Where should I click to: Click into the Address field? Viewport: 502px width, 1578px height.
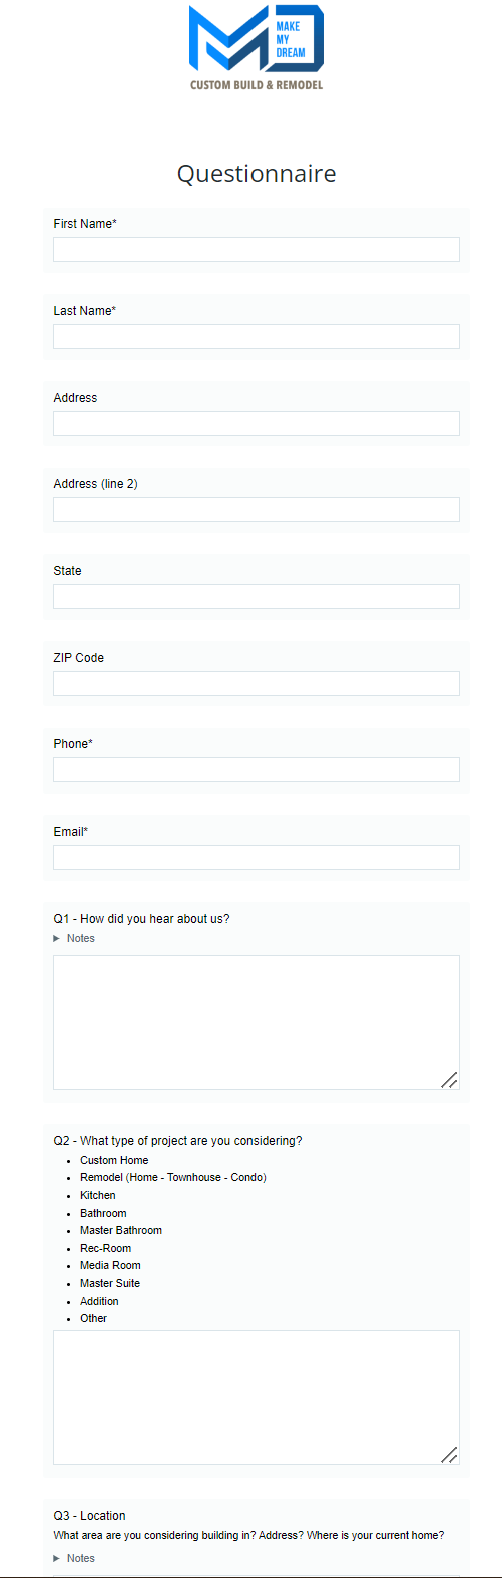point(256,423)
